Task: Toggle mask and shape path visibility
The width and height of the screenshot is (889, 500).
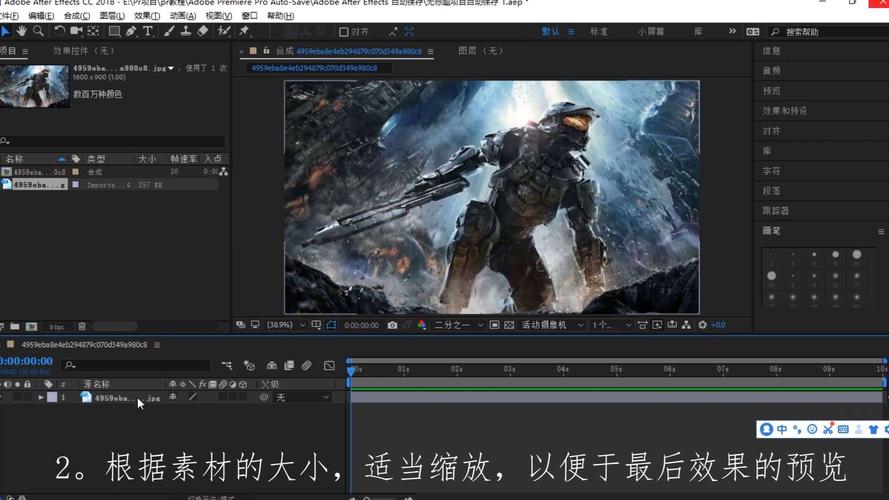Action: tap(331, 325)
